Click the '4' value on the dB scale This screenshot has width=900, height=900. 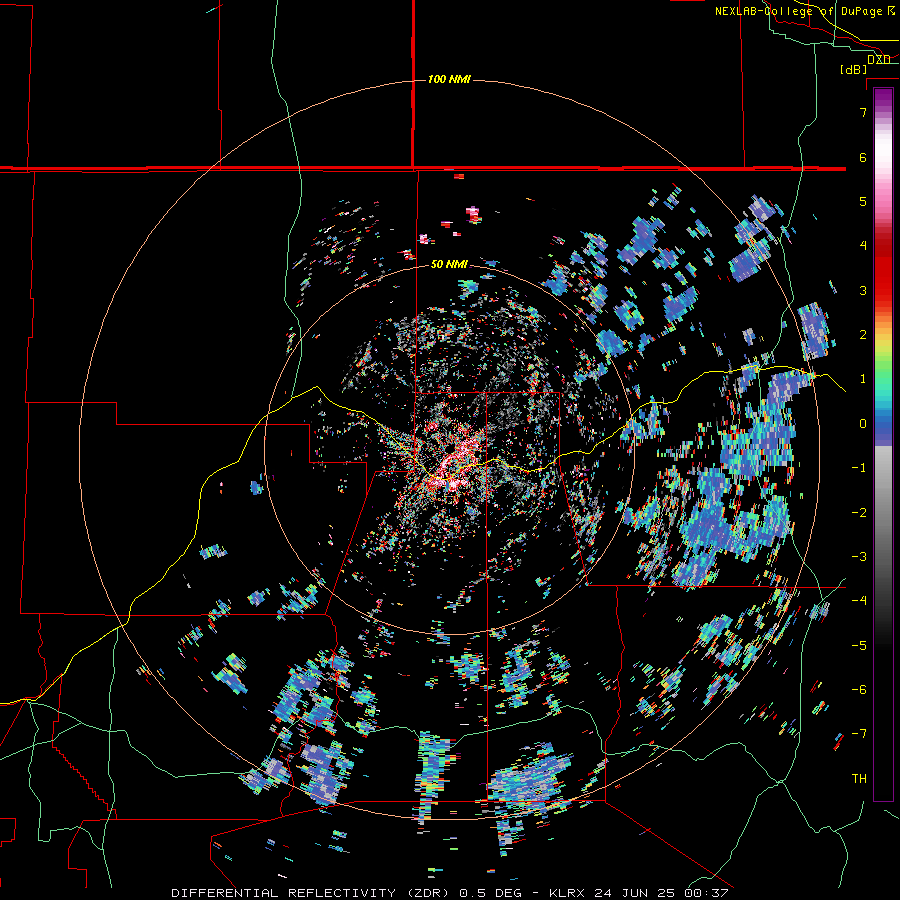pyautogui.click(x=863, y=246)
